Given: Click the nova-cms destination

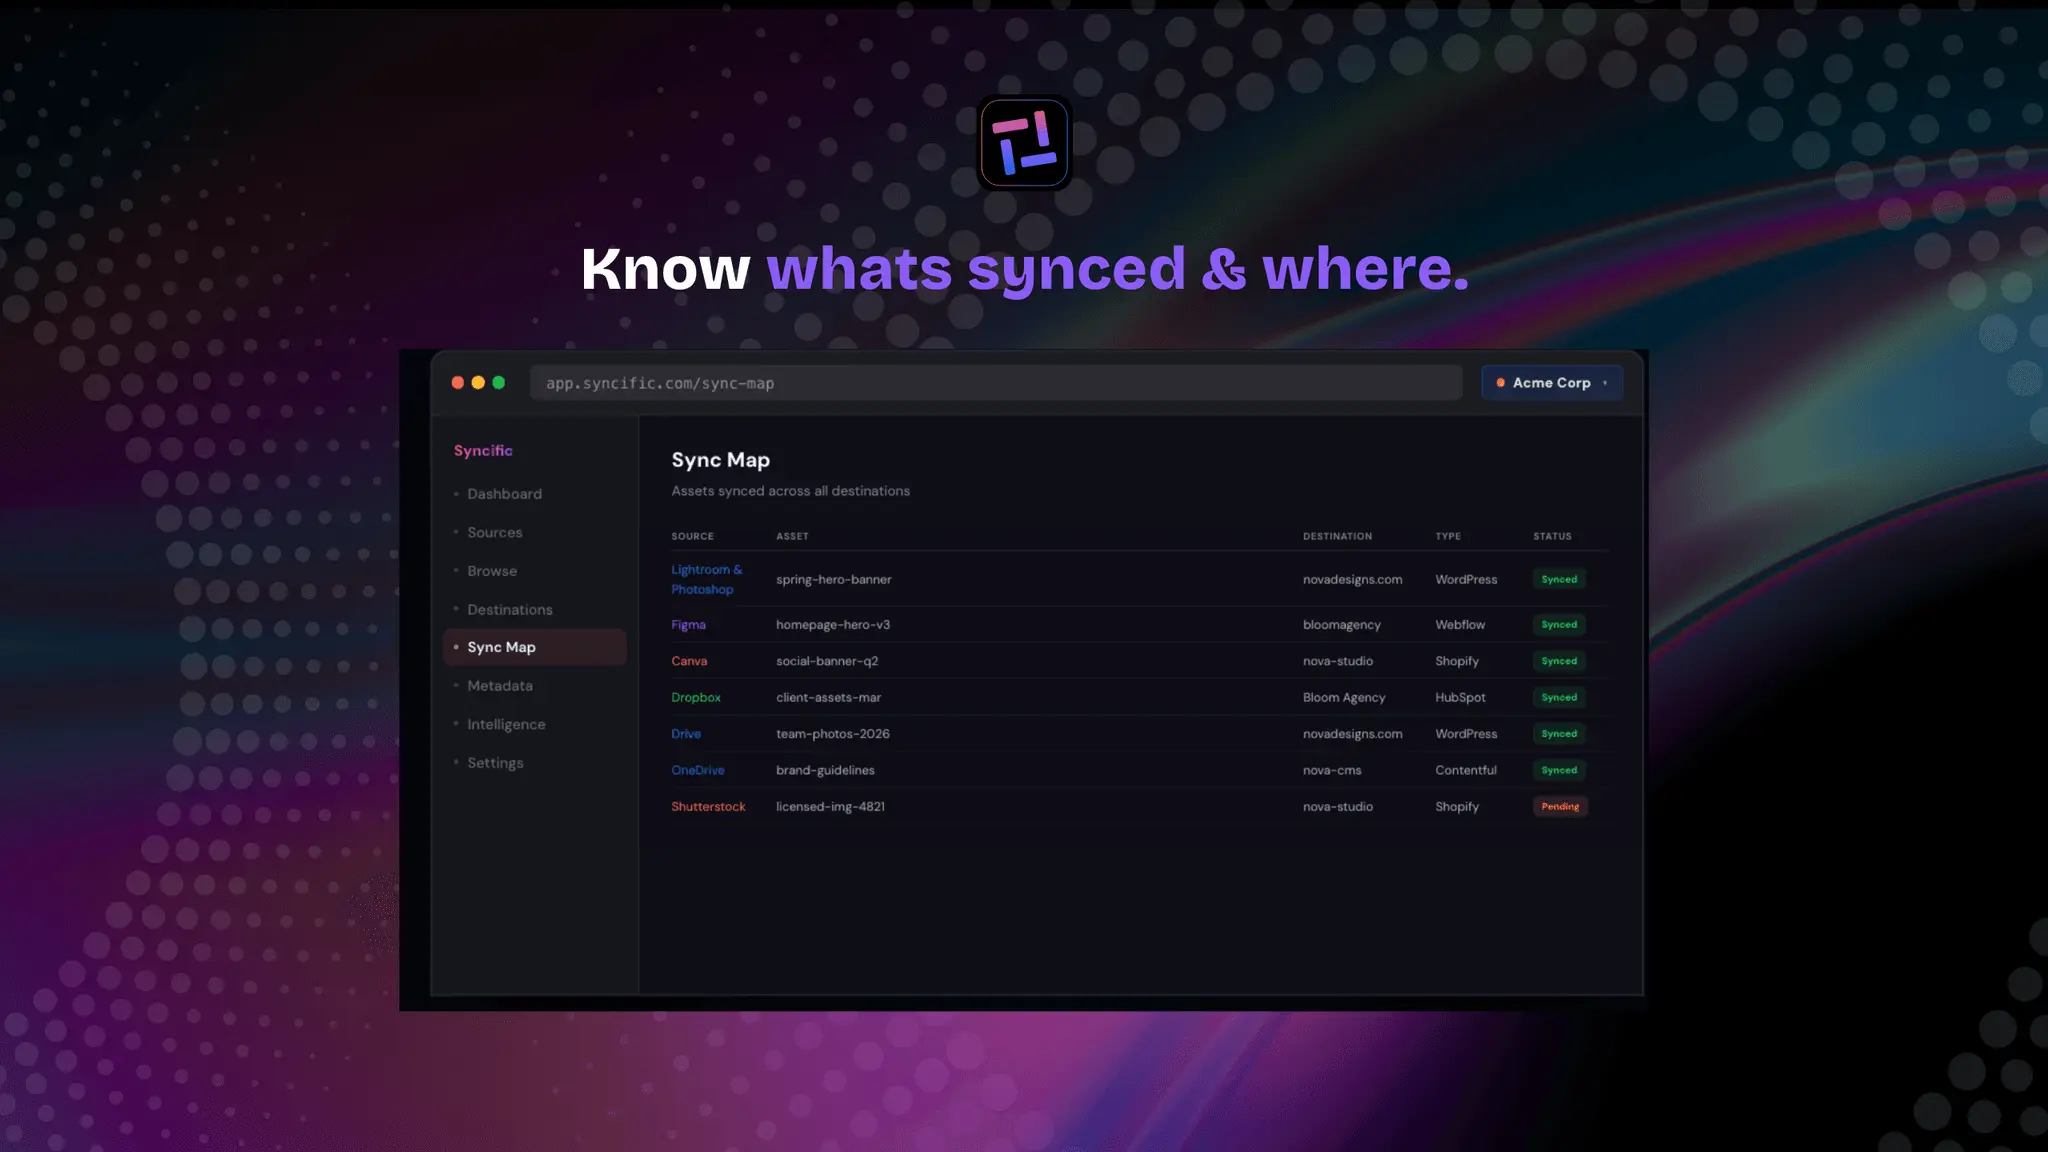Looking at the screenshot, I should point(1332,771).
